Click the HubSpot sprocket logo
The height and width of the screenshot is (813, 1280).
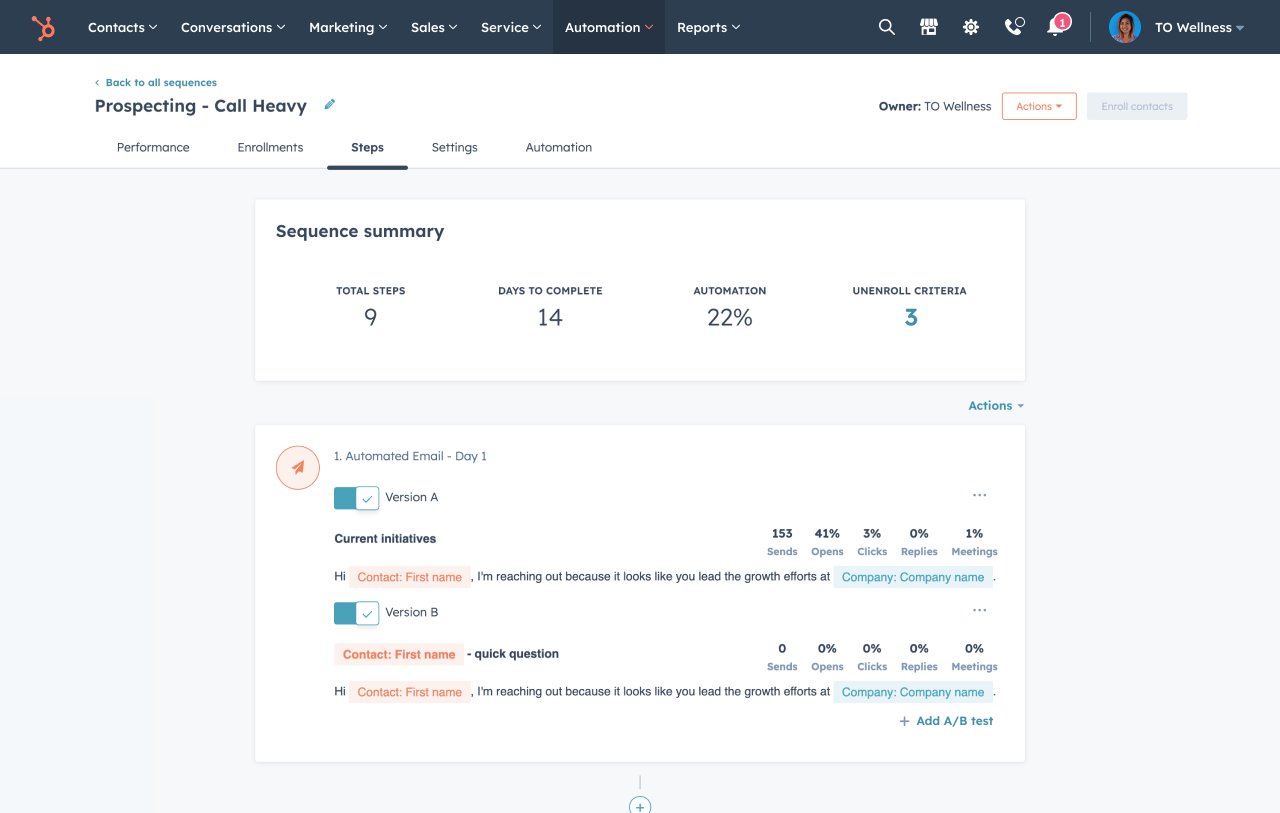pyautogui.click(x=43, y=28)
